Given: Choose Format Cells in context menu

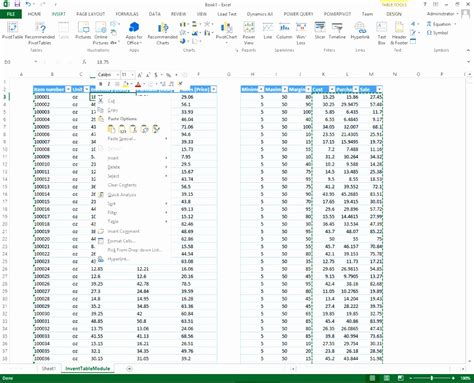Looking at the screenshot, I should click(x=133, y=241).
